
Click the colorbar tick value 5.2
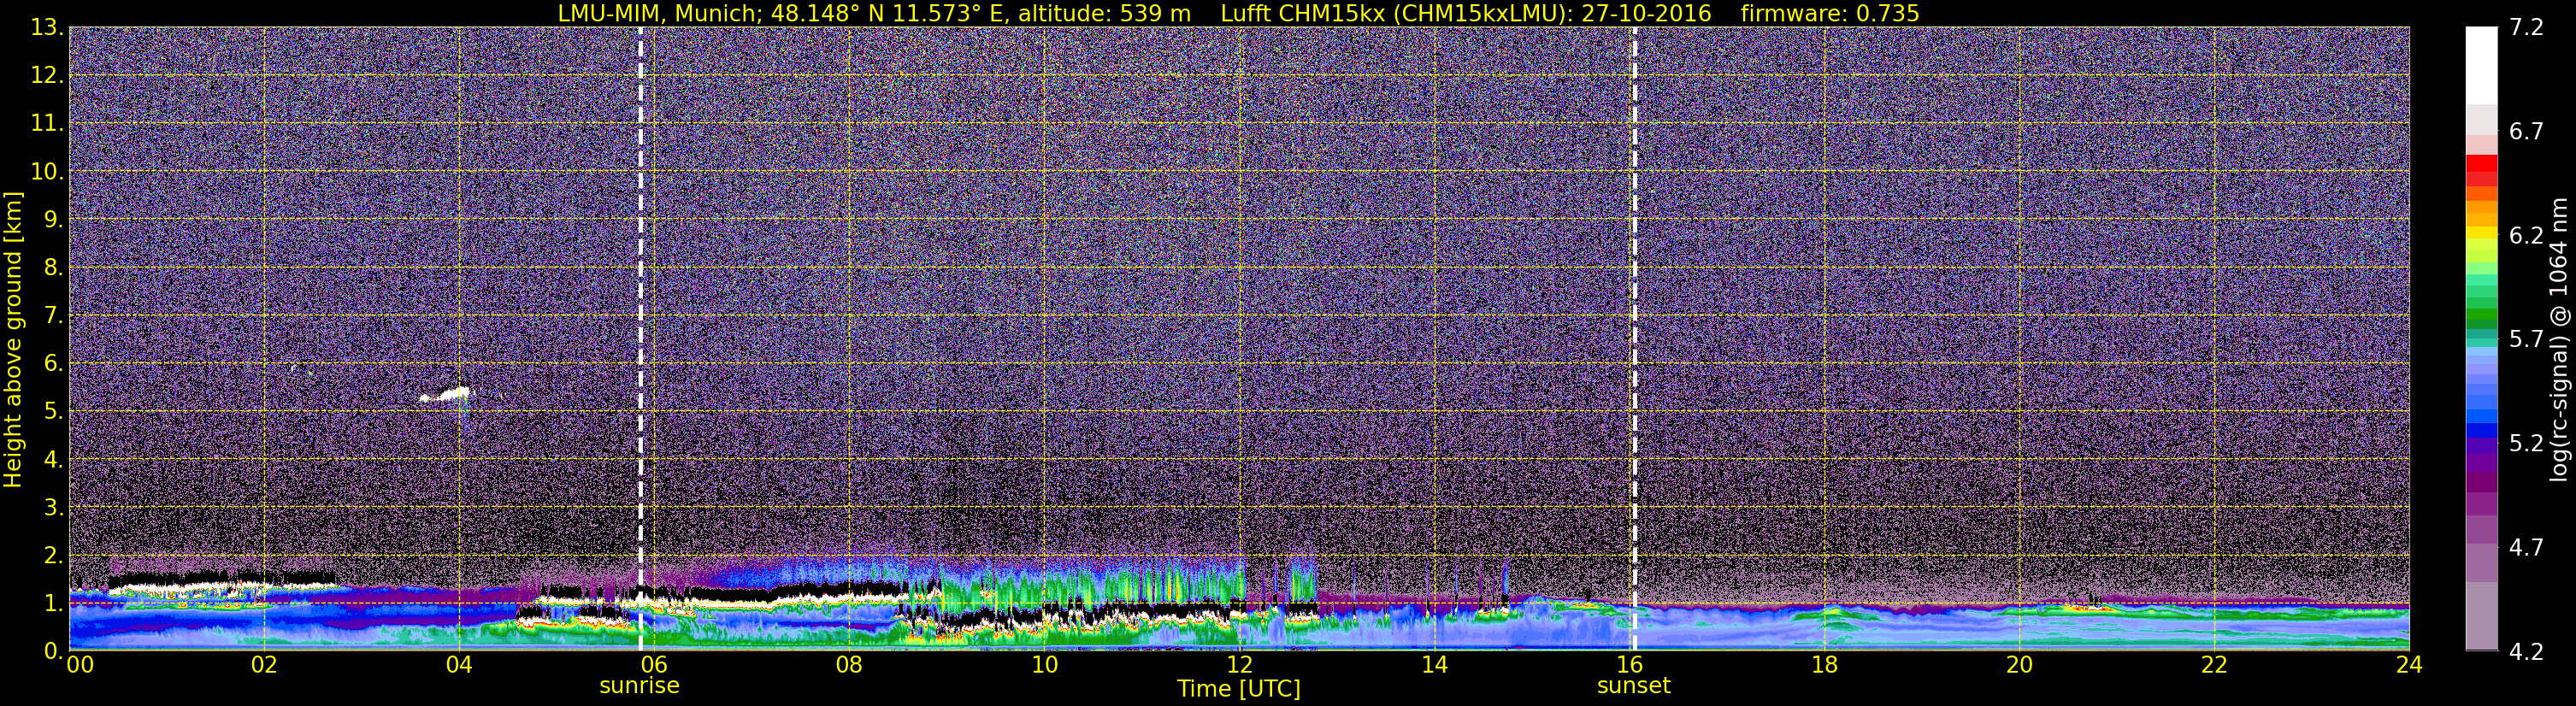2526,443
